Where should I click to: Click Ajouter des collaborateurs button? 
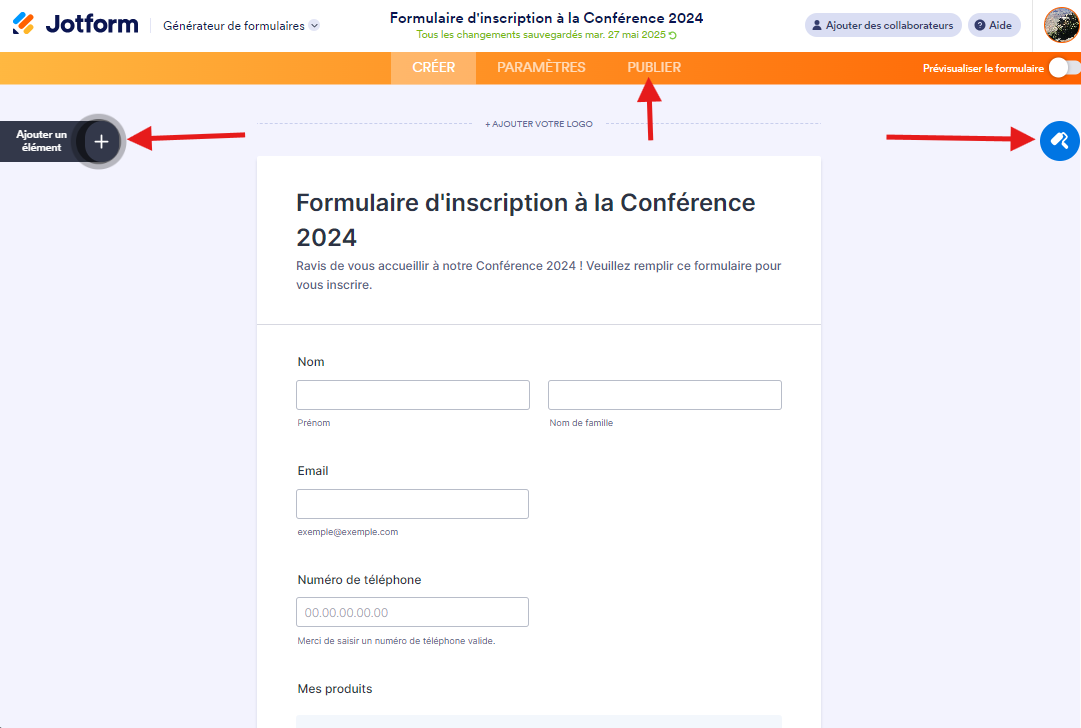883,25
